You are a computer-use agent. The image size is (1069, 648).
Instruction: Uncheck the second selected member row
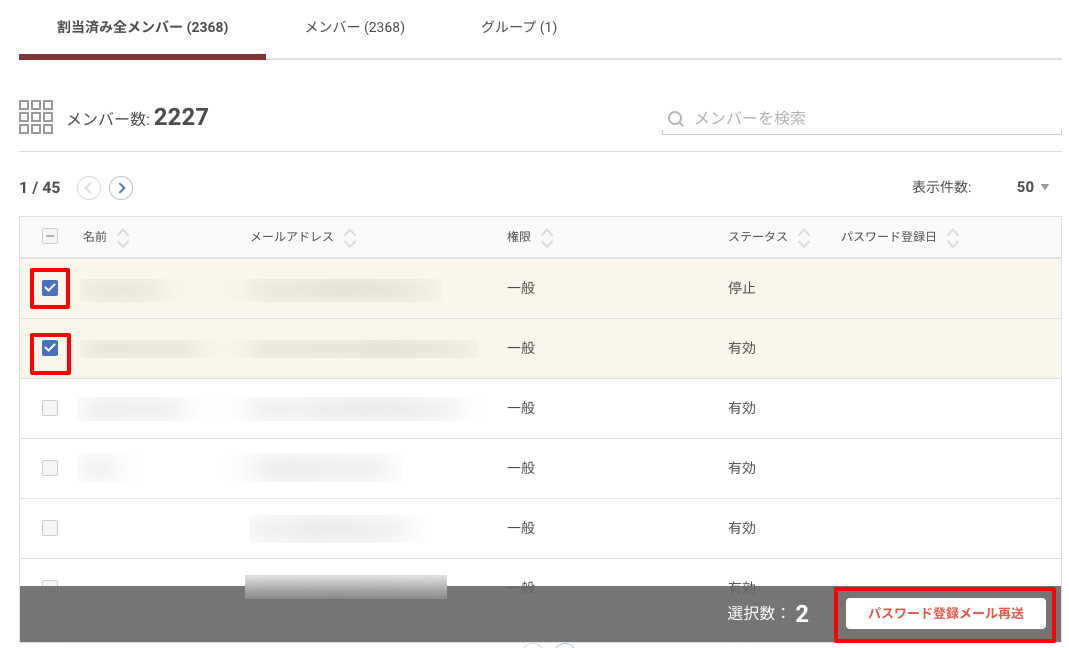[x=50, y=348]
